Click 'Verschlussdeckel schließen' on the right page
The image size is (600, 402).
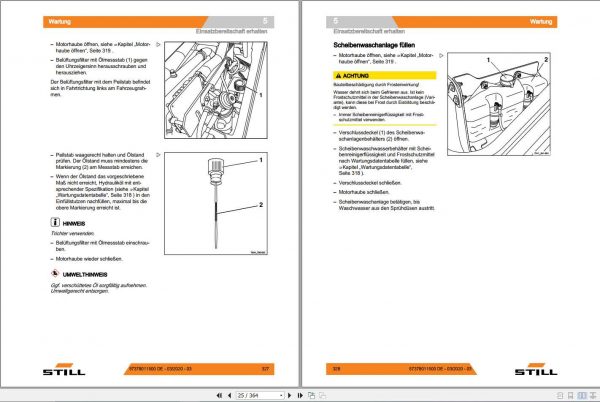pyautogui.click(x=370, y=183)
